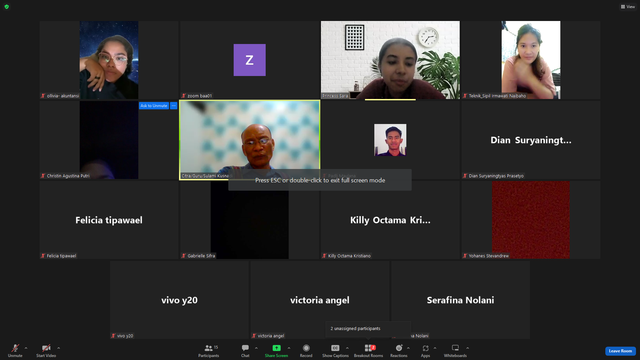Open audio options arrow beside Unmute
640x360 pixels.
(x=26, y=348)
